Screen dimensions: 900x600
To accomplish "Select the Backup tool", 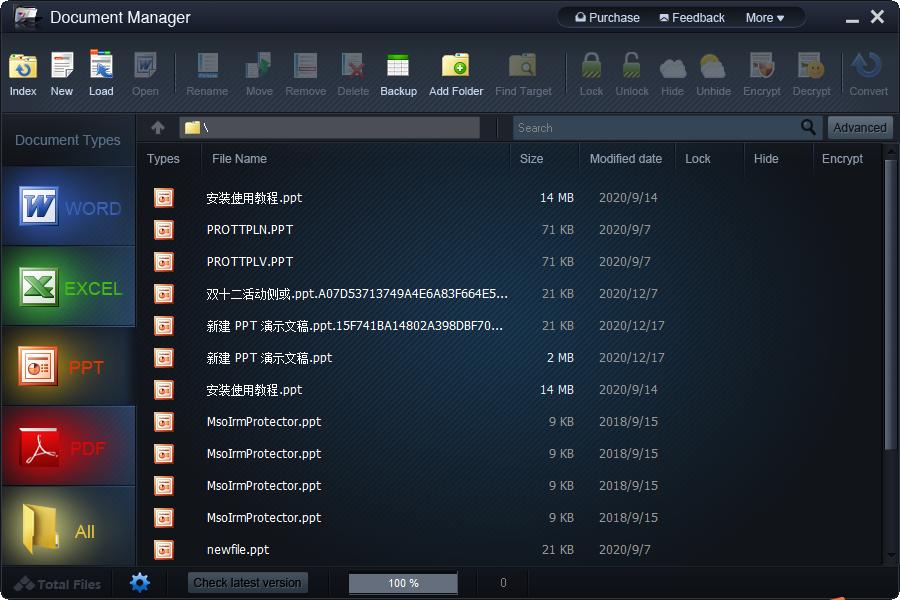I will click(398, 74).
